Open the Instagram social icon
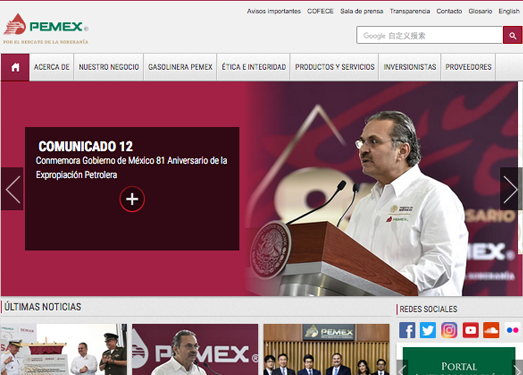This screenshot has width=523, height=375. click(449, 330)
